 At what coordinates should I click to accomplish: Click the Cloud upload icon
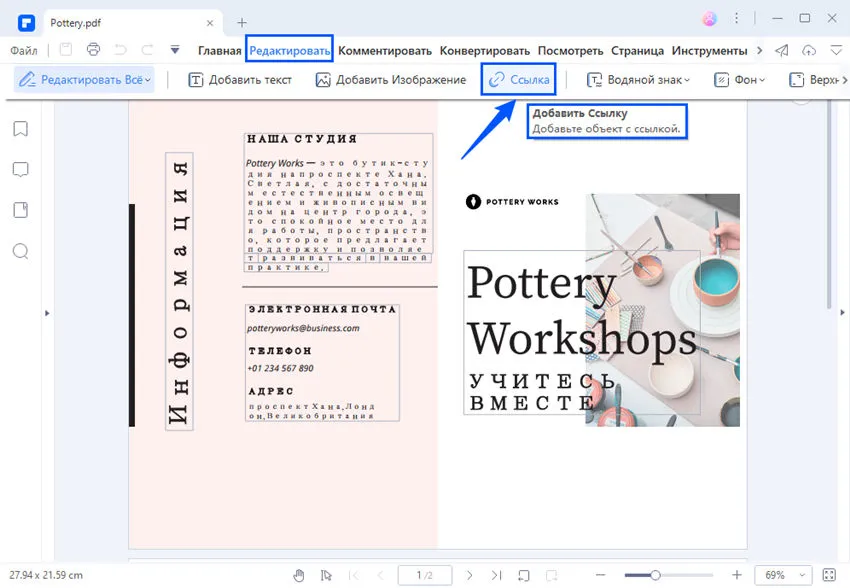[809, 50]
